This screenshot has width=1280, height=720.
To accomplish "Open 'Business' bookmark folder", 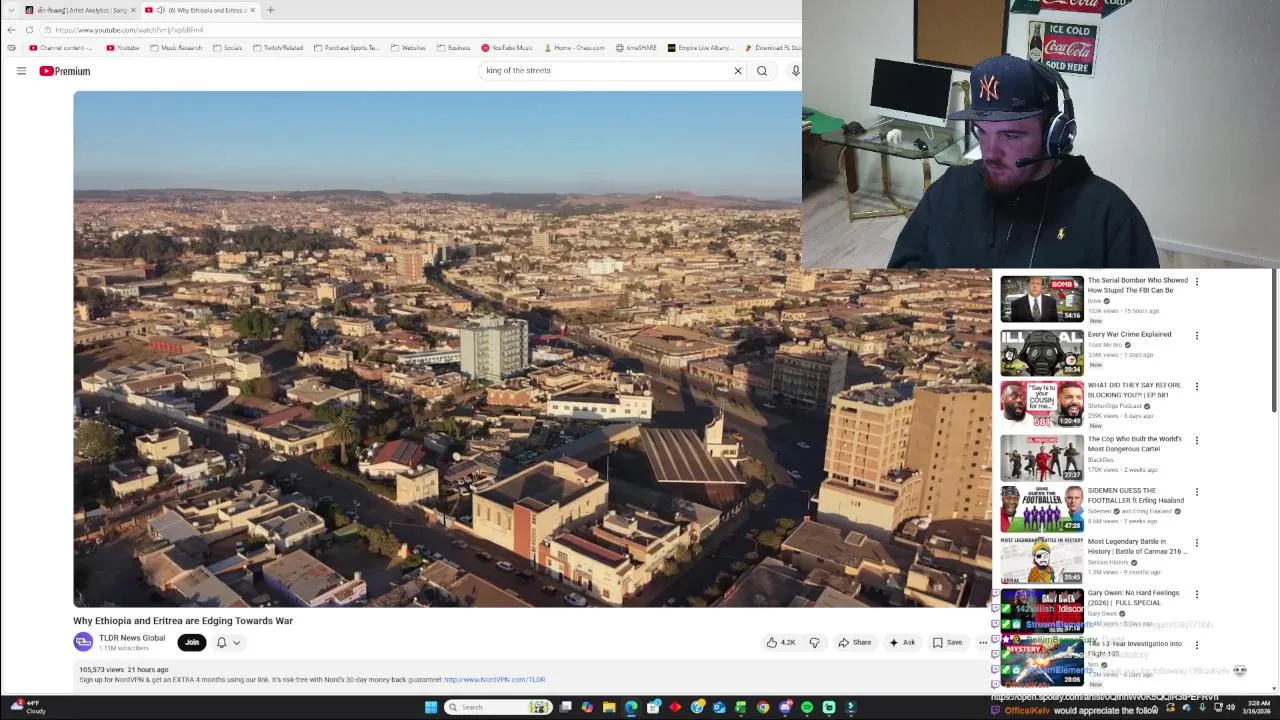I will [x=453, y=48].
